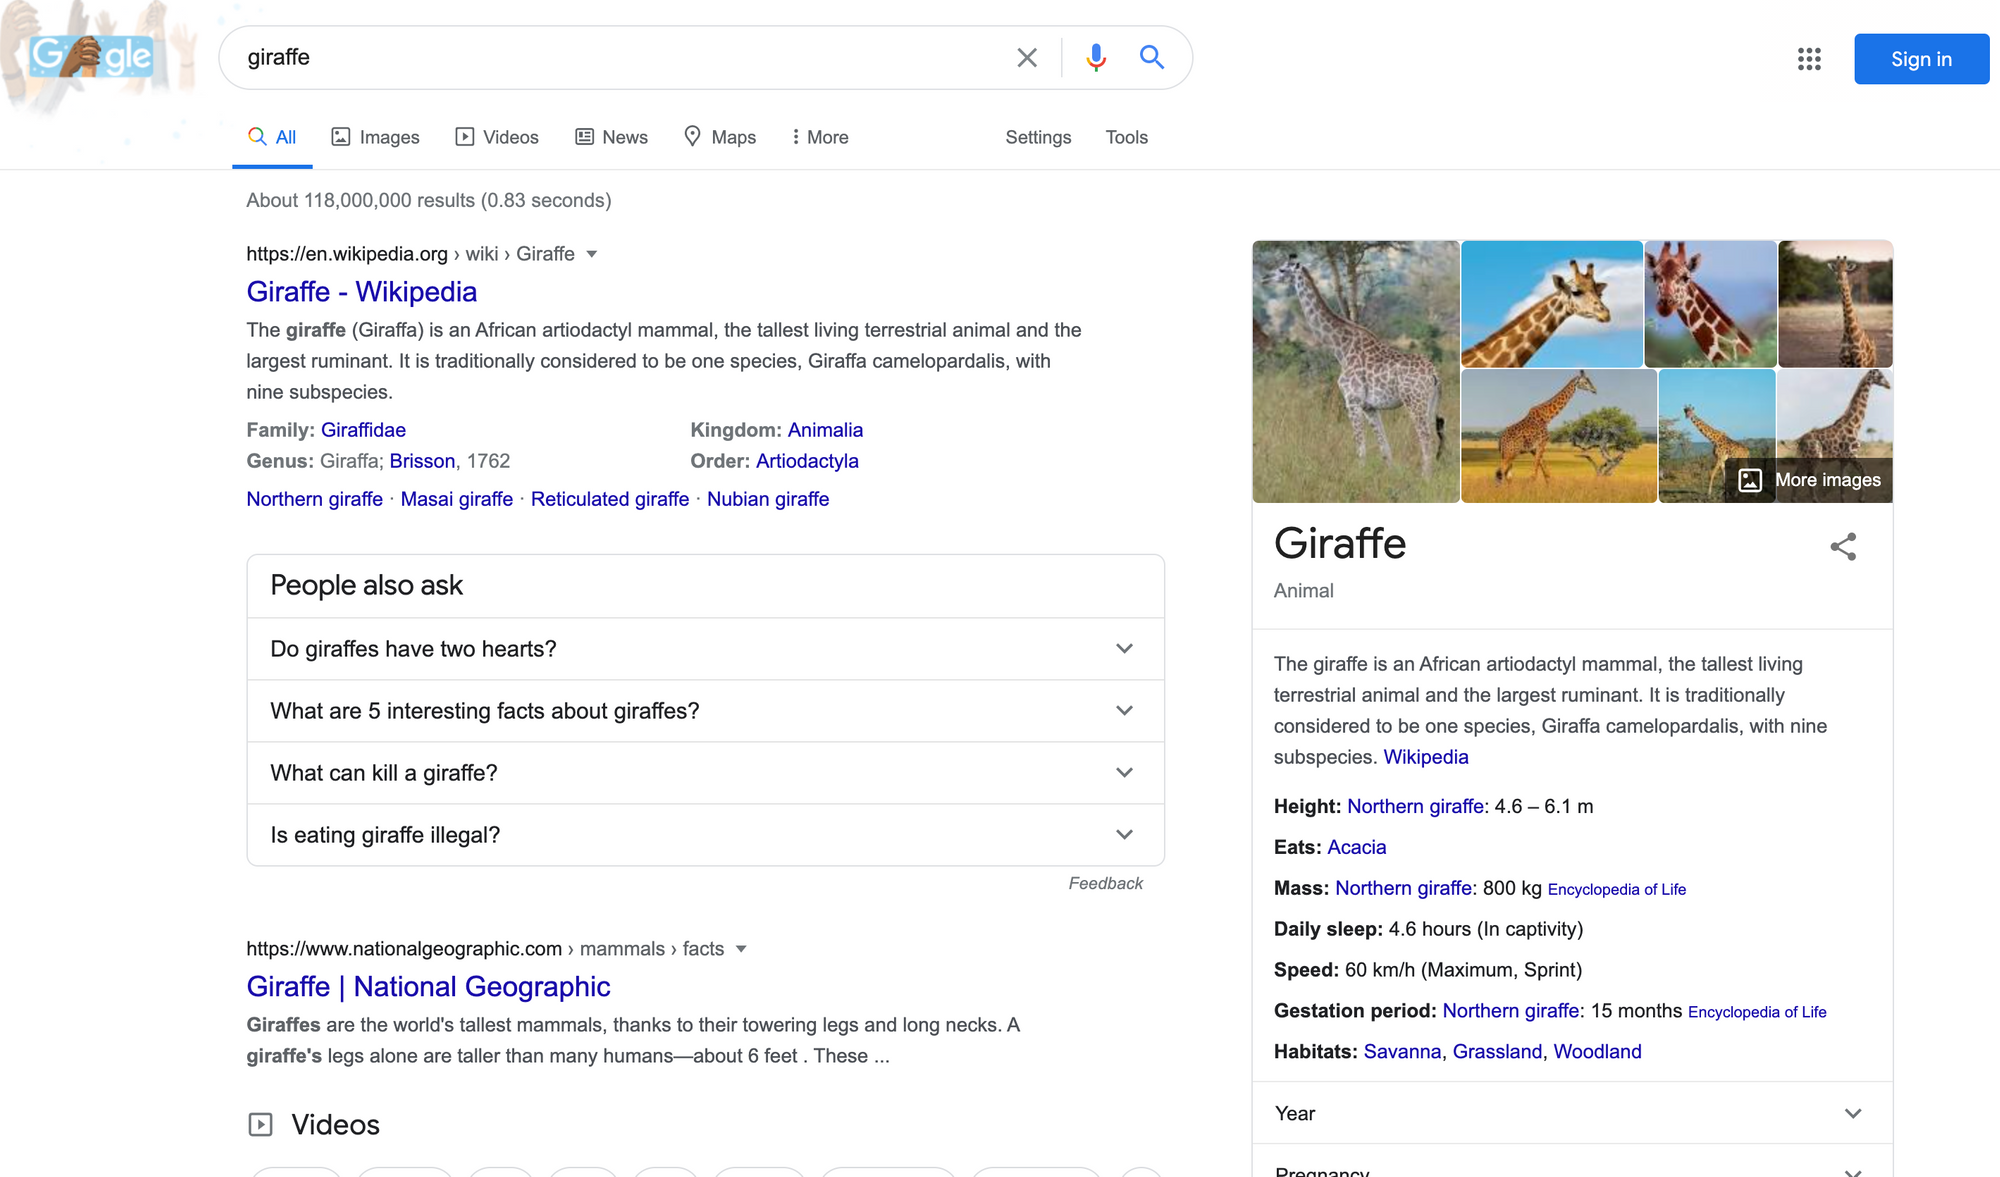2000x1177 pixels.
Task: Open search Tools
Action: click(x=1126, y=137)
